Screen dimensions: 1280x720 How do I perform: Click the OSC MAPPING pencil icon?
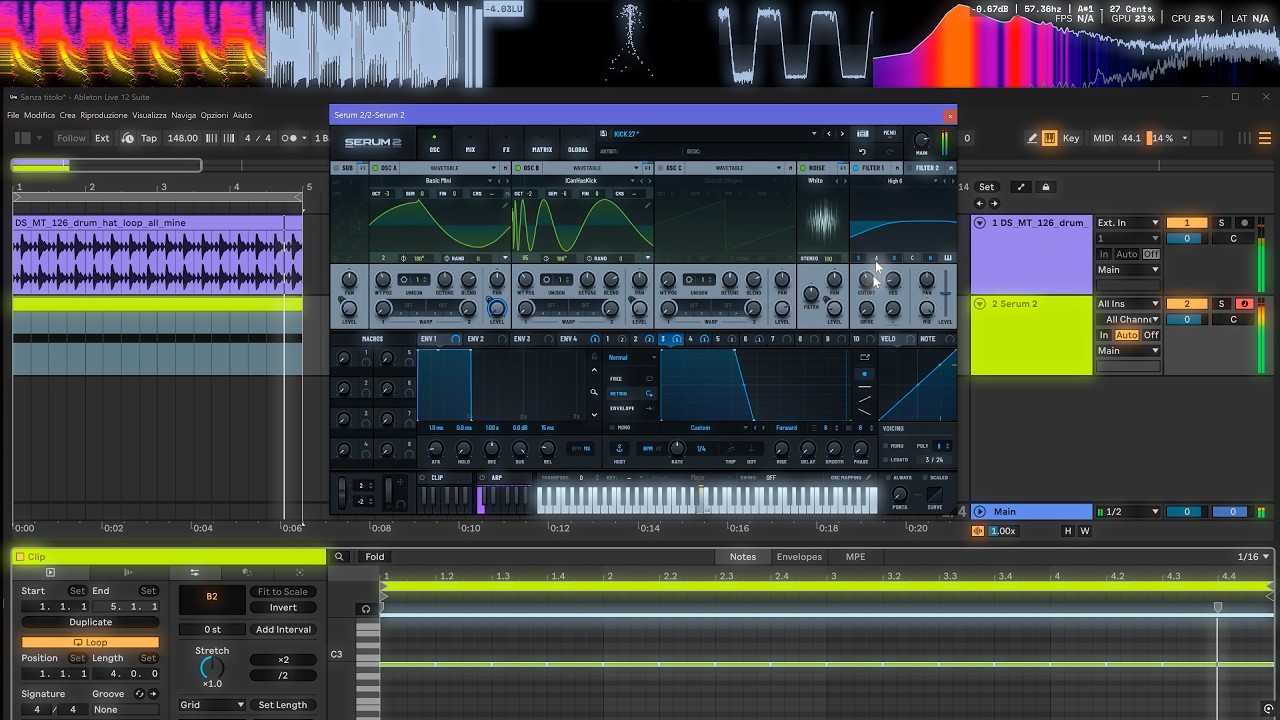pyautogui.click(x=869, y=478)
